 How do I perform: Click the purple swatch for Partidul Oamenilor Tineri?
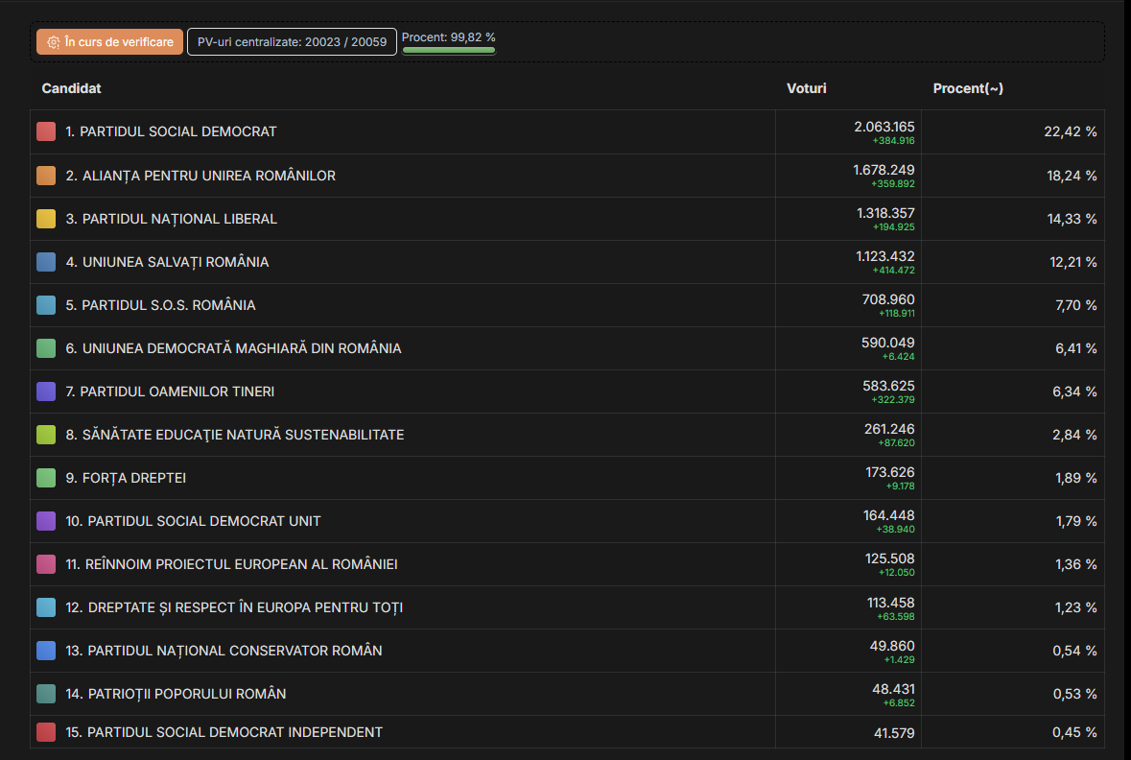pyautogui.click(x=46, y=392)
